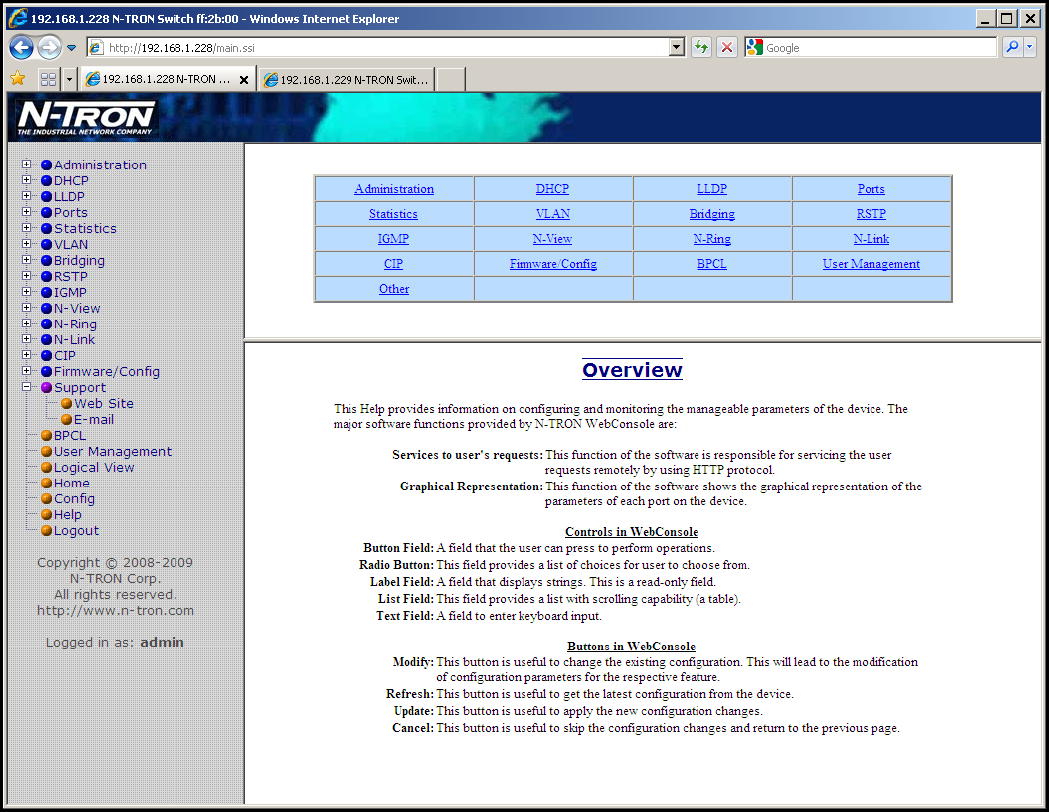Select Statistics in the sidebar tree
The width and height of the screenshot is (1049, 812).
(x=85, y=228)
